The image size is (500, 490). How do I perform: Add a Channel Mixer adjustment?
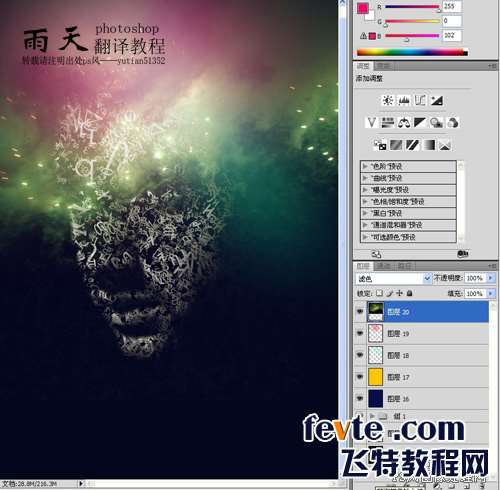(x=453, y=122)
